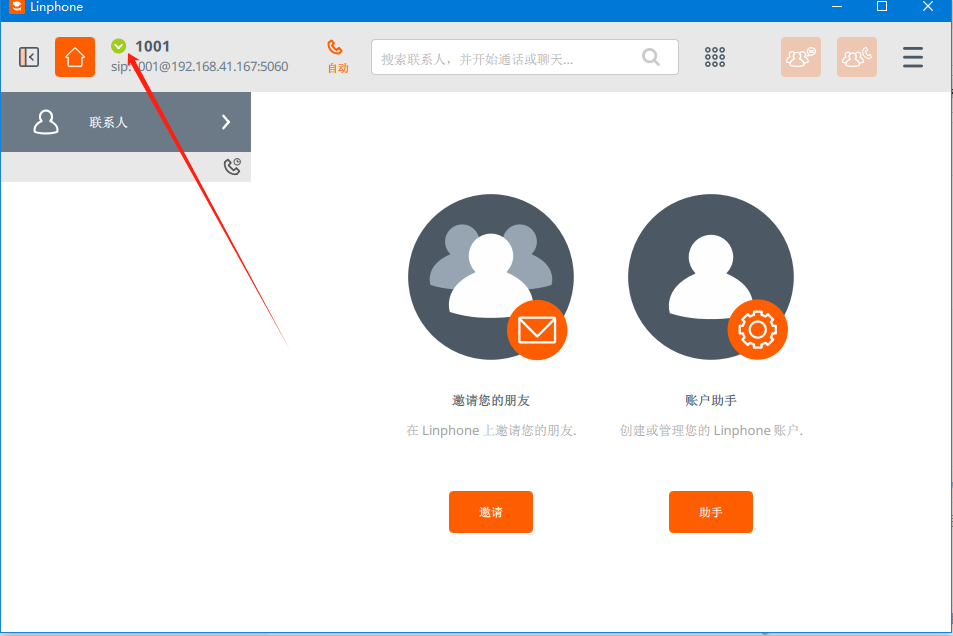Click the invite friends illustration
Screen dimensions: 953x636
[x=490, y=277]
